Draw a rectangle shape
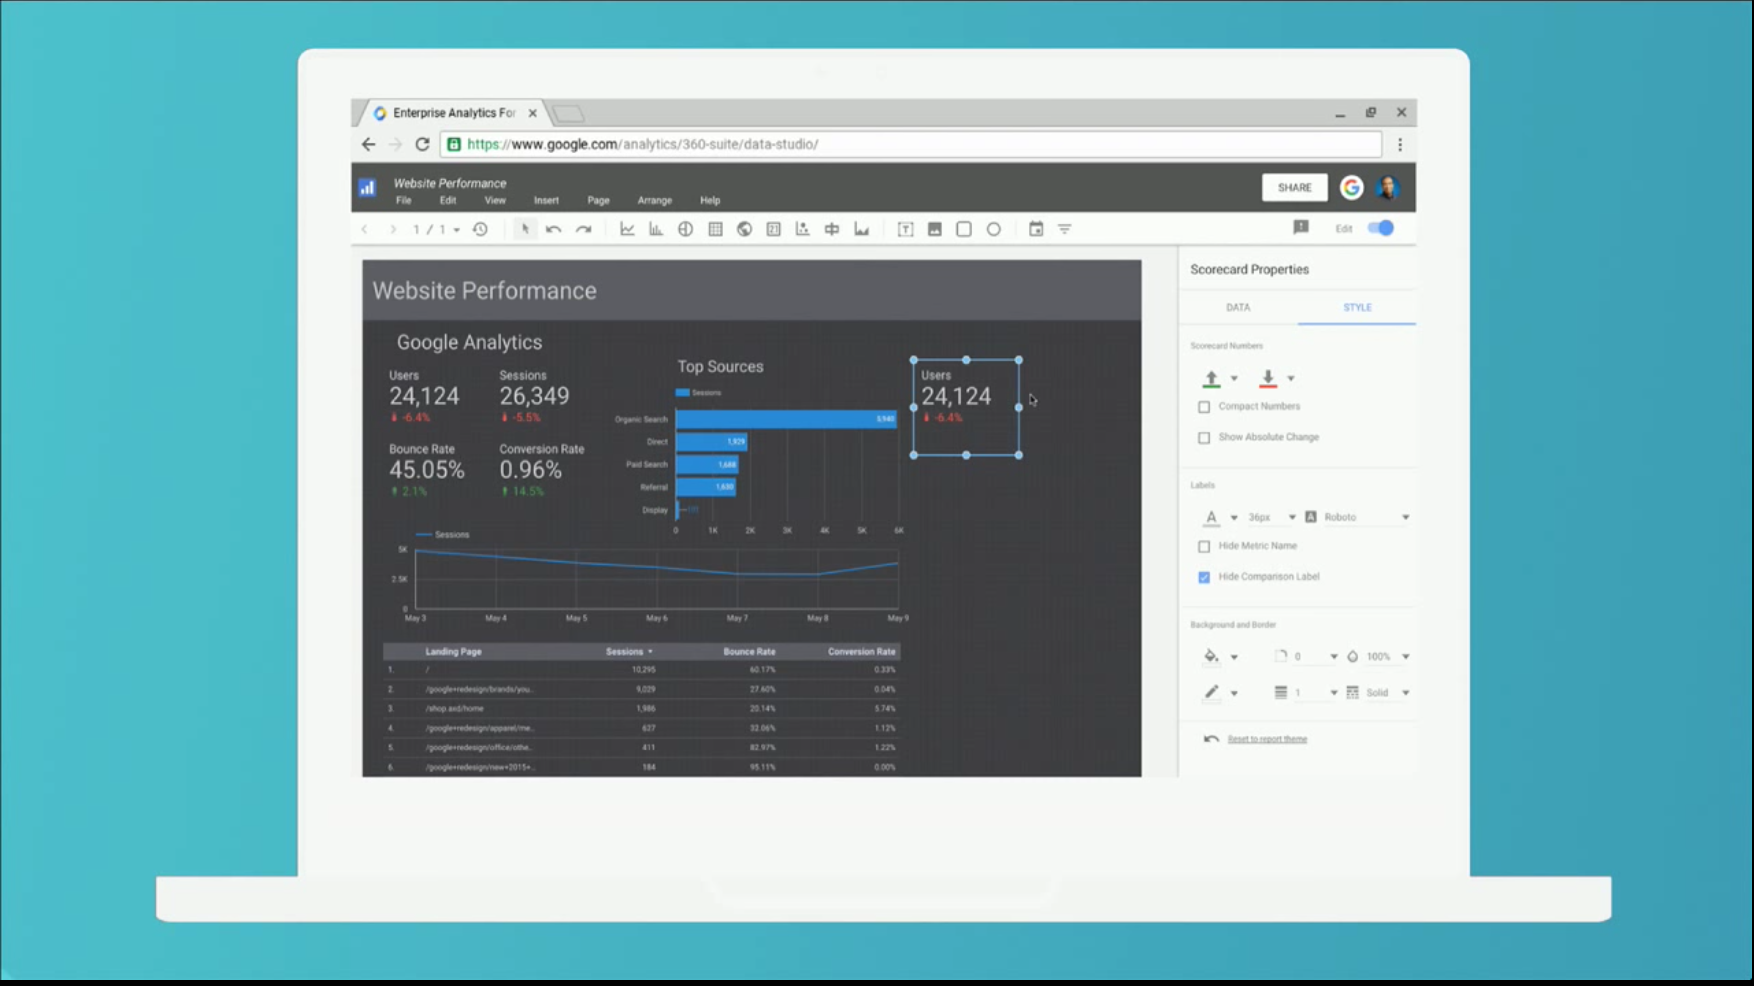Viewport: 1754px width, 986px height. [x=964, y=229]
